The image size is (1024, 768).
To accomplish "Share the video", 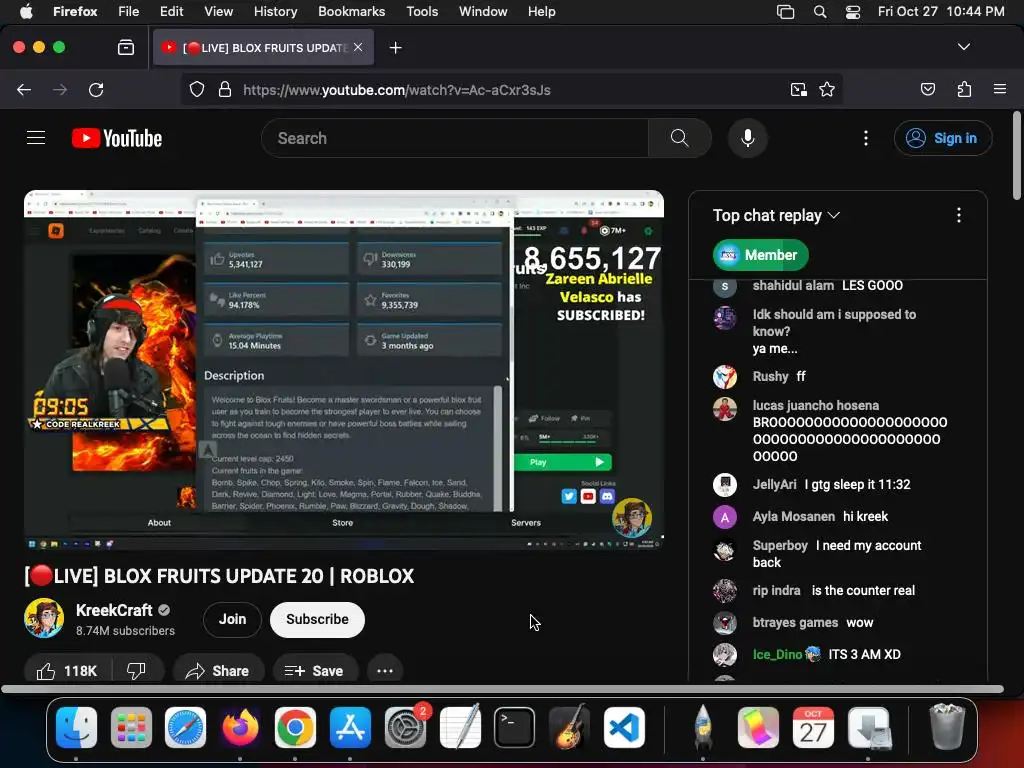I will pos(218,671).
